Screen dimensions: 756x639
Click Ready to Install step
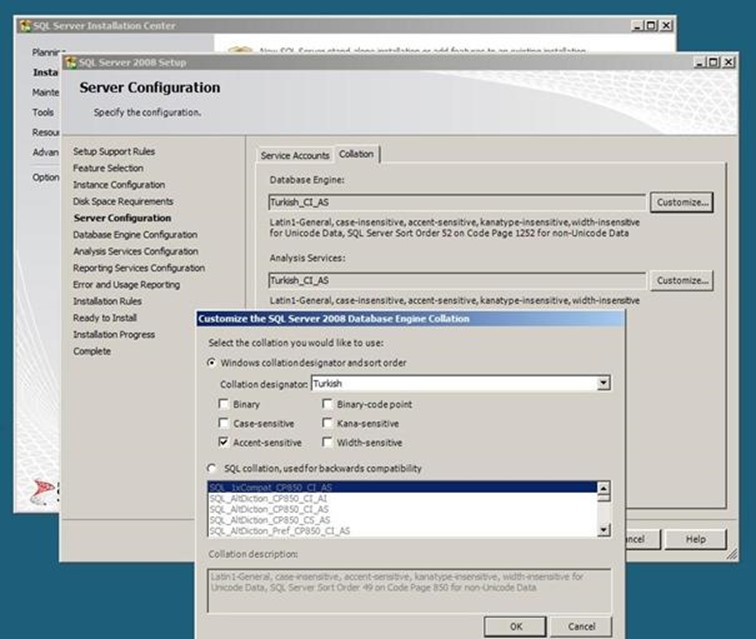tap(105, 318)
